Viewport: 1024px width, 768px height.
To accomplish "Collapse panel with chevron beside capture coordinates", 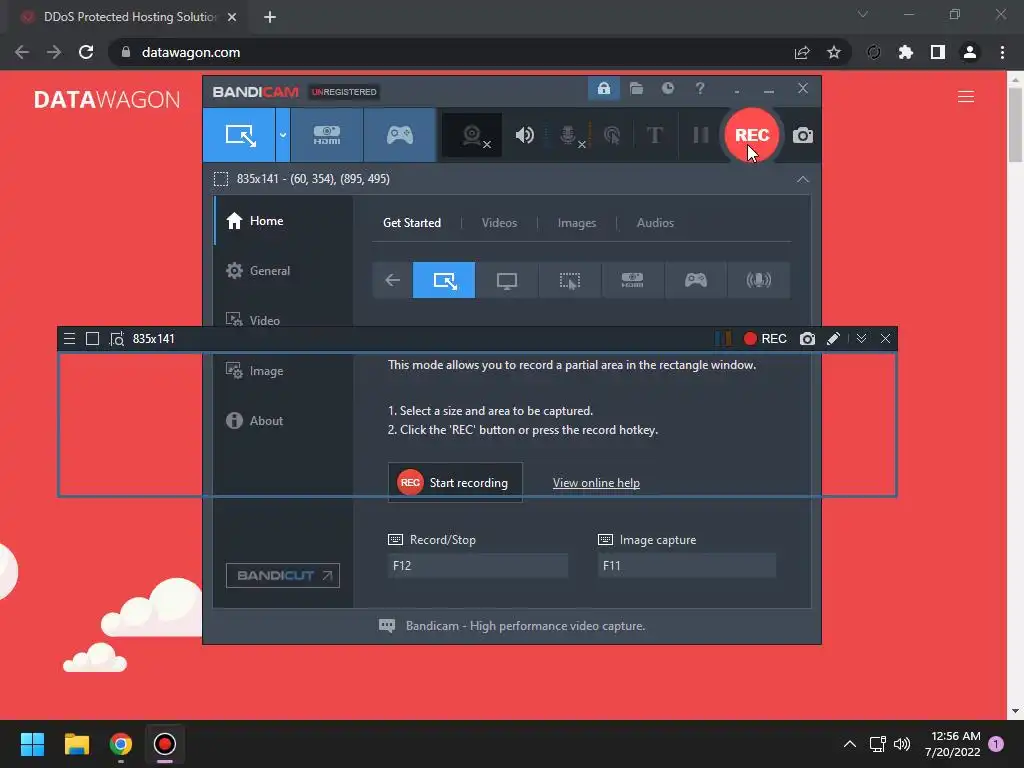I will pyautogui.click(x=803, y=179).
